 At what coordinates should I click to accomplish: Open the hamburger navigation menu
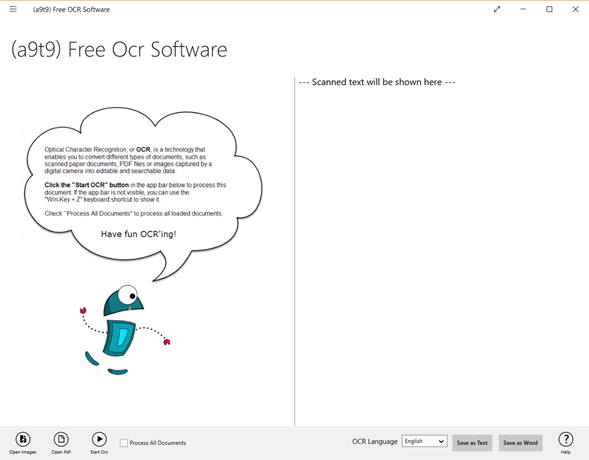coord(13,9)
